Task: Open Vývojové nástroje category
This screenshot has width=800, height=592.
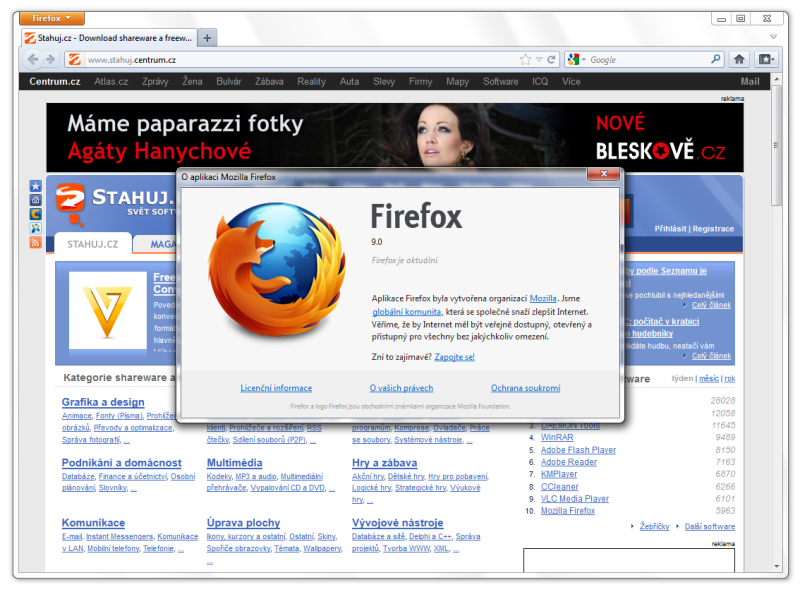Action: pos(397,523)
